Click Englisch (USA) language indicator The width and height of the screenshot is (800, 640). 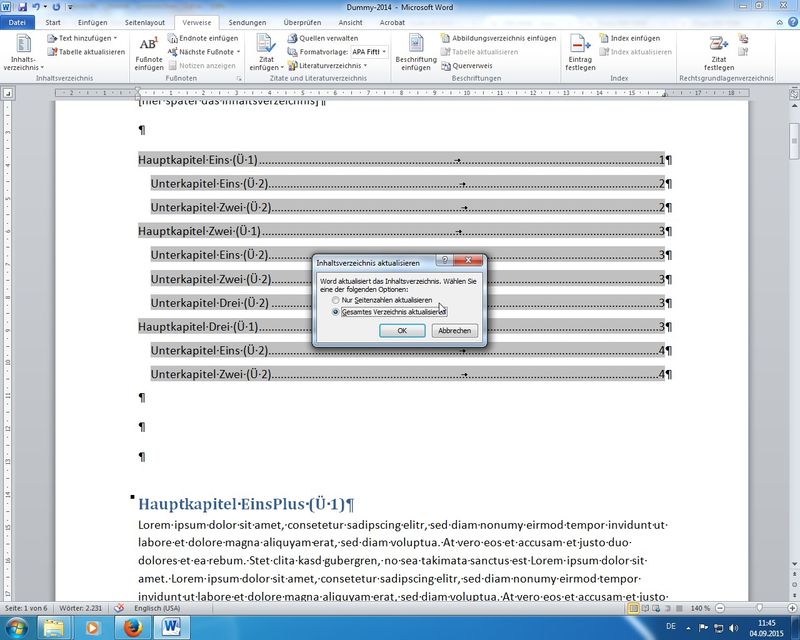[x=157, y=608]
